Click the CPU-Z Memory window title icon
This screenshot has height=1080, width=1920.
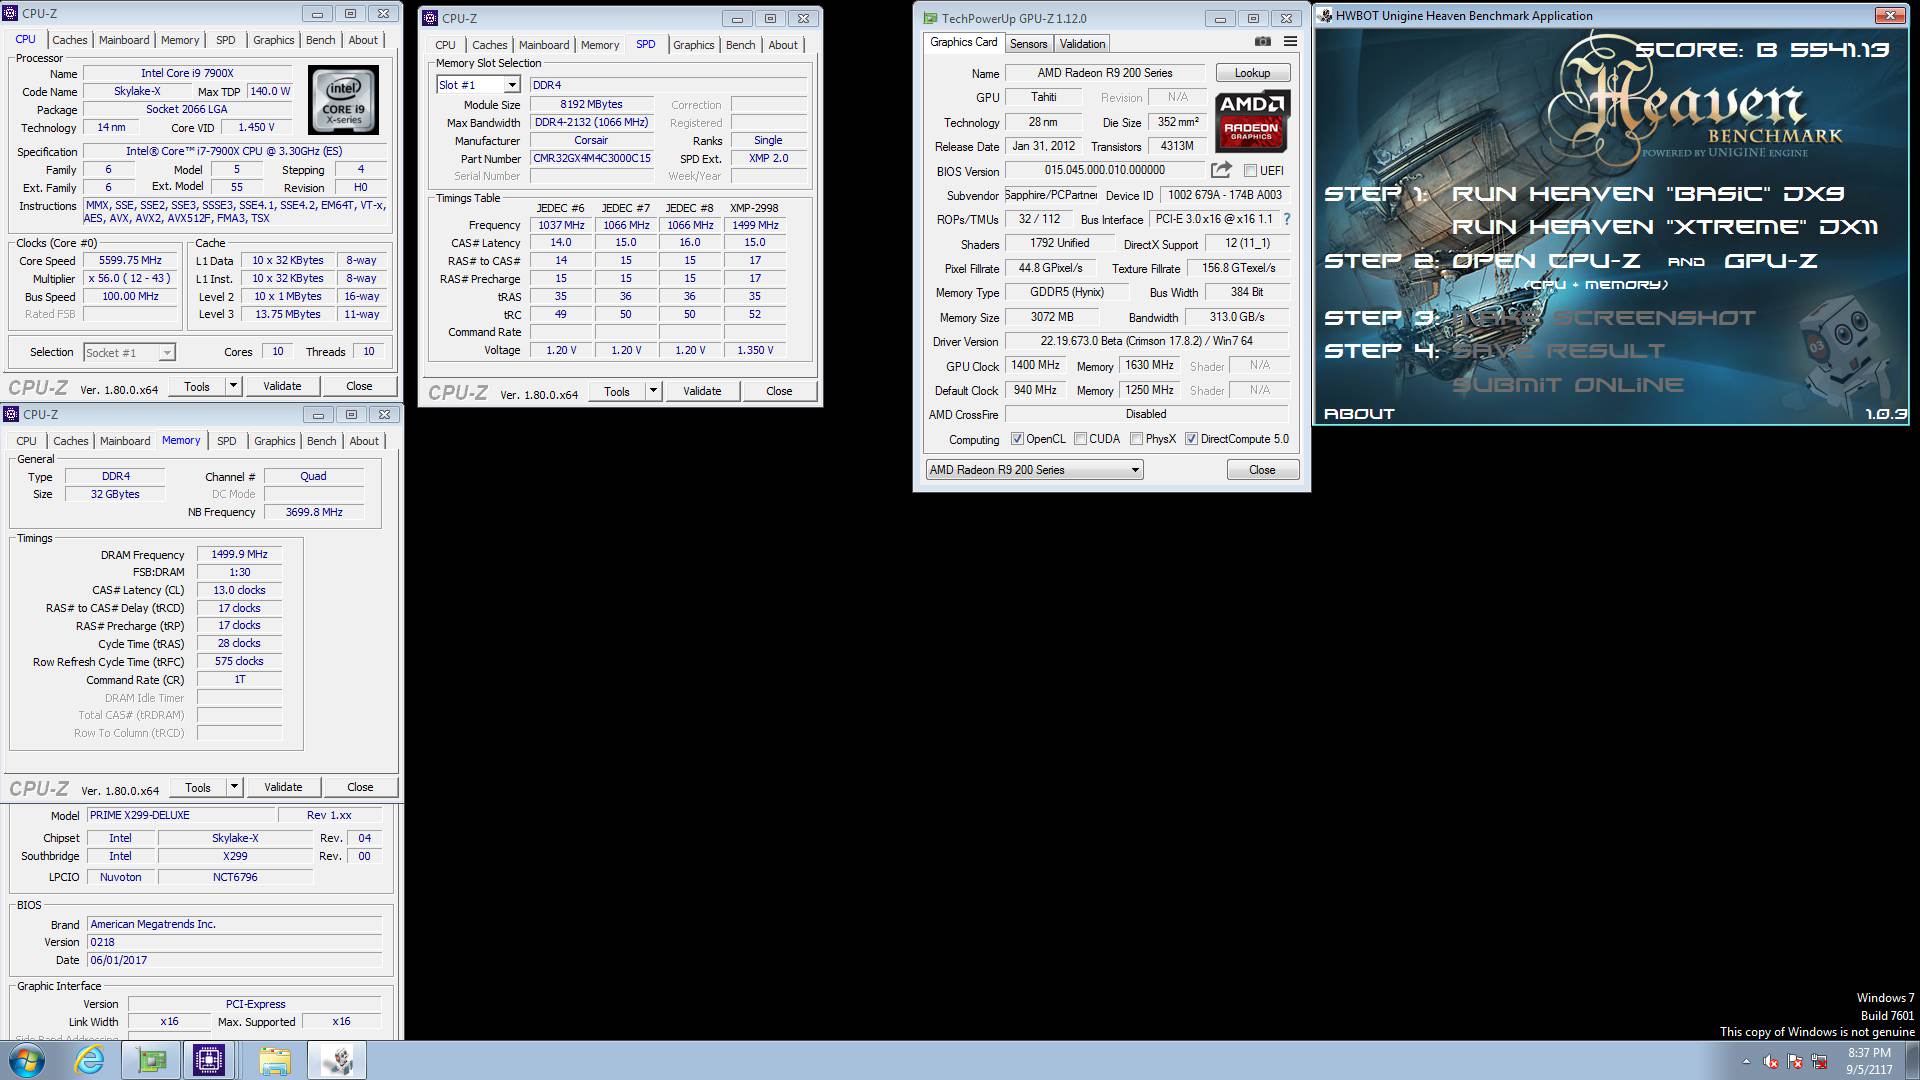click(x=11, y=414)
